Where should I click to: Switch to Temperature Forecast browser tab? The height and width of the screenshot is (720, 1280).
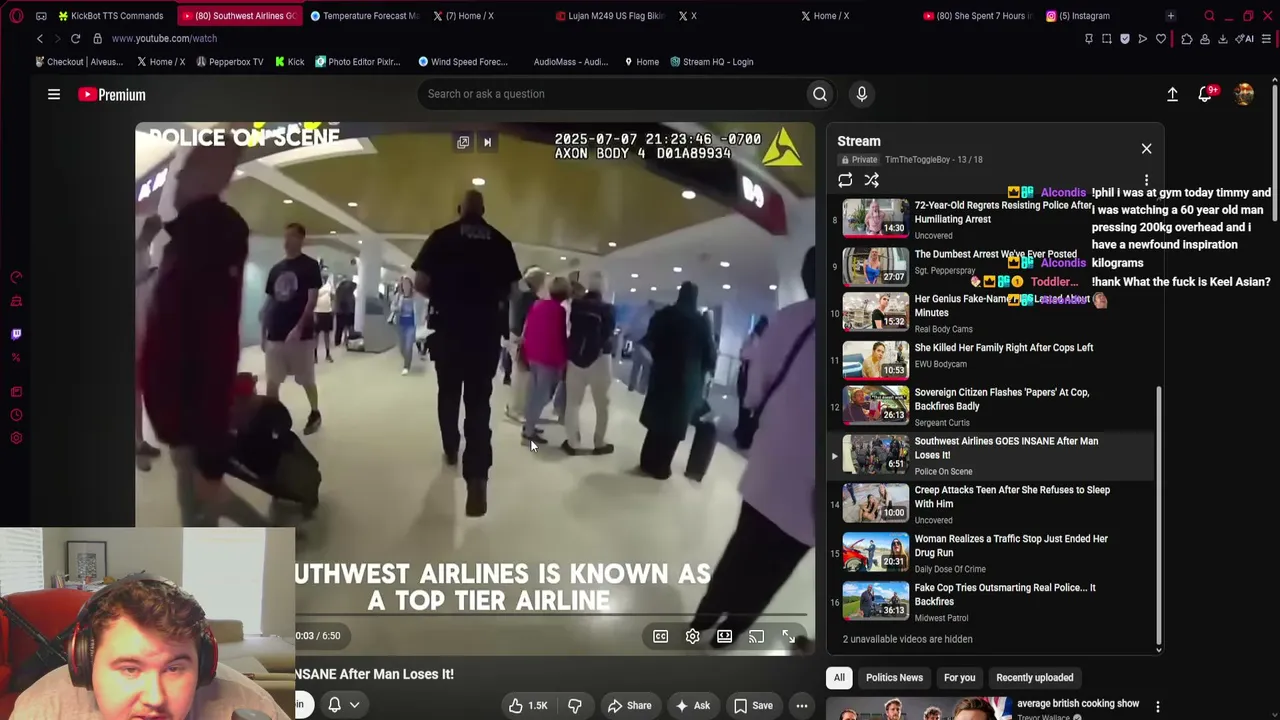click(363, 16)
